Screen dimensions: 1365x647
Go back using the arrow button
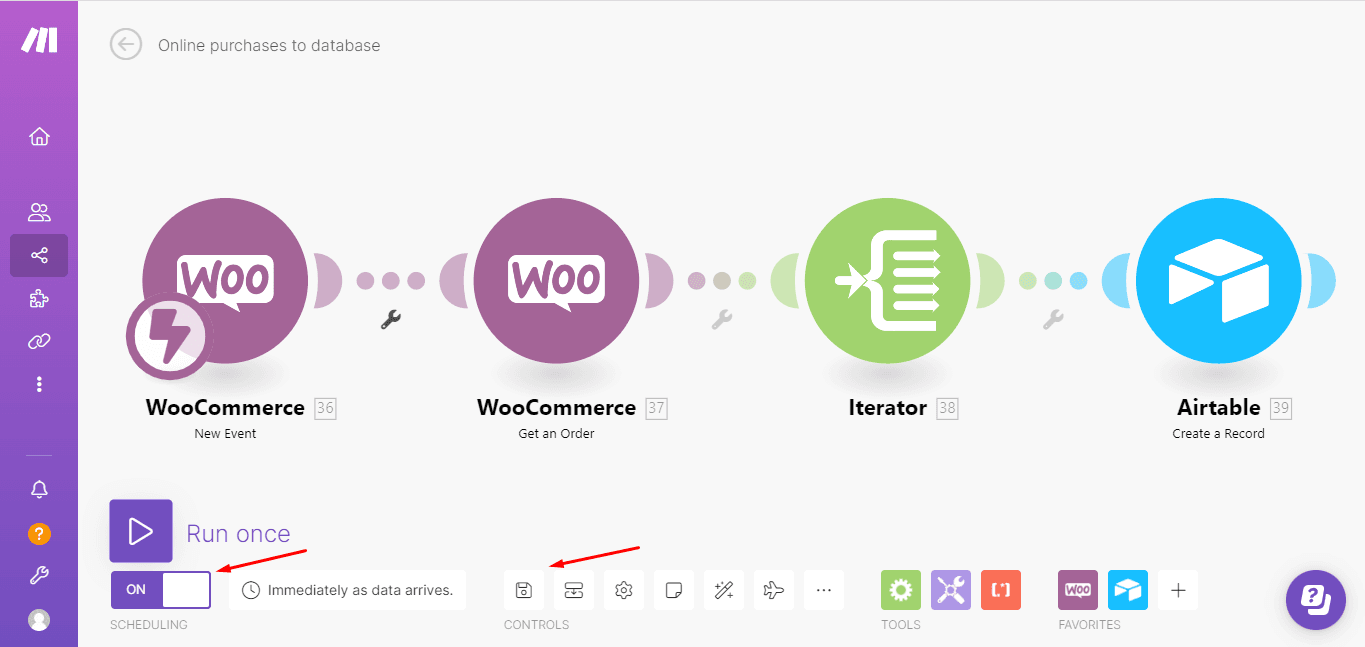(126, 45)
